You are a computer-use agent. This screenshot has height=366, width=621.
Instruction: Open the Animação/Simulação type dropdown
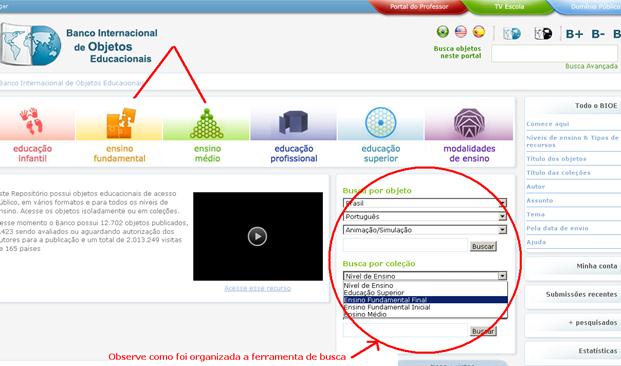coord(425,230)
